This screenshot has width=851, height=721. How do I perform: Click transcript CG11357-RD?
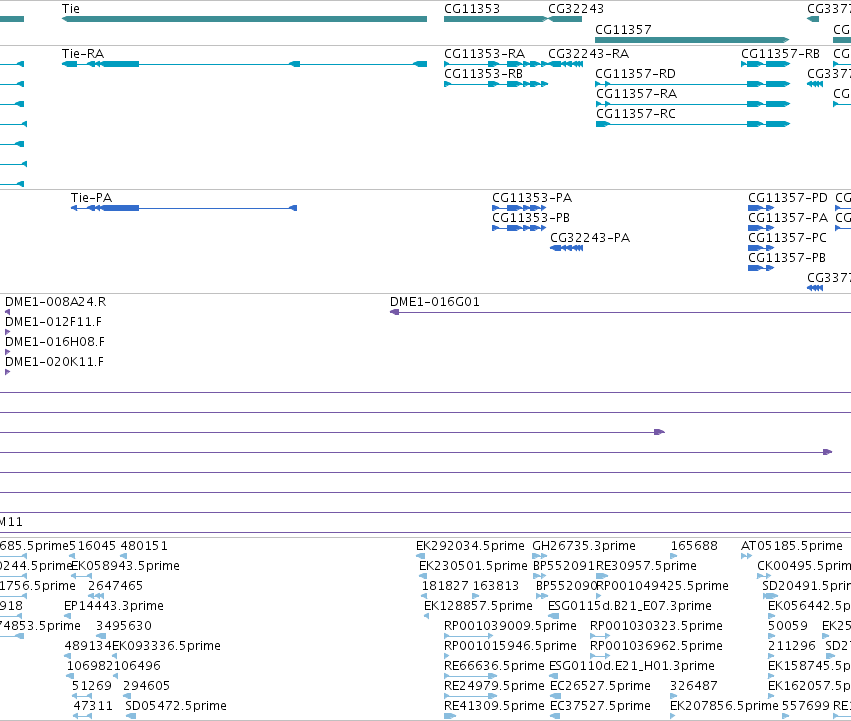tap(636, 74)
